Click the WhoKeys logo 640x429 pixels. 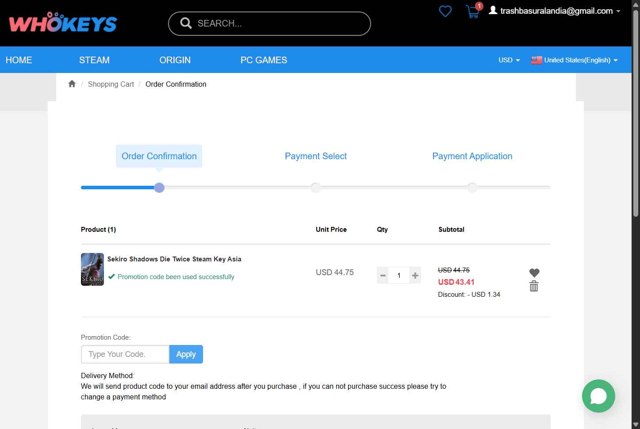coord(63,22)
